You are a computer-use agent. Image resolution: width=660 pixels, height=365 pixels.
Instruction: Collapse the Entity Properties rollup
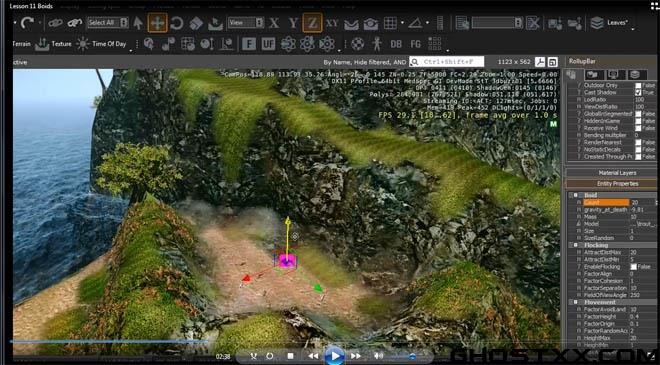coord(611,184)
